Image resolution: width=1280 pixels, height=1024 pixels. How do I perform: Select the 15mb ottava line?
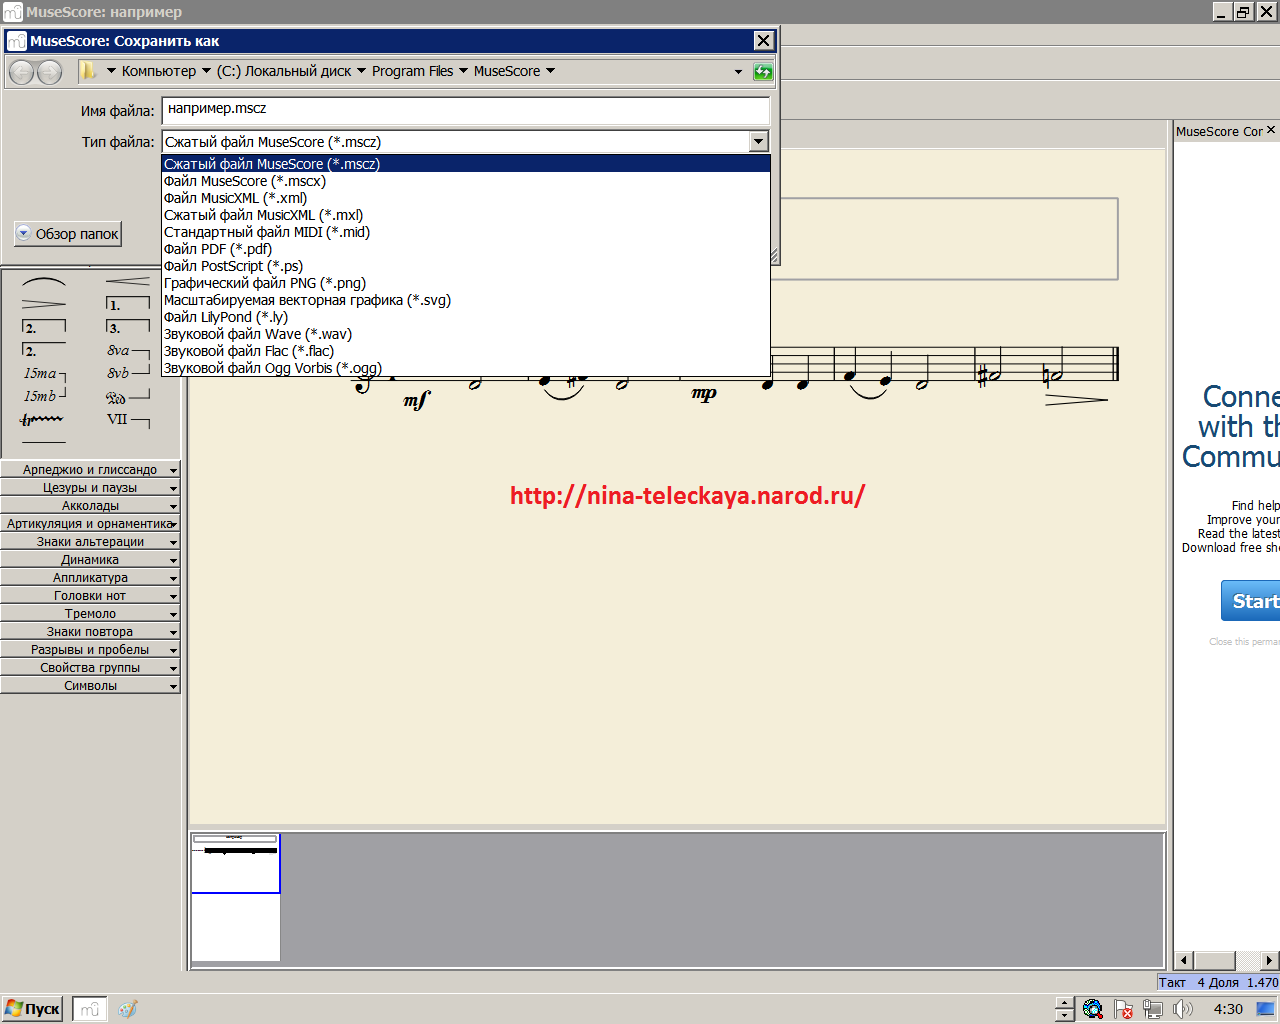click(x=44, y=396)
